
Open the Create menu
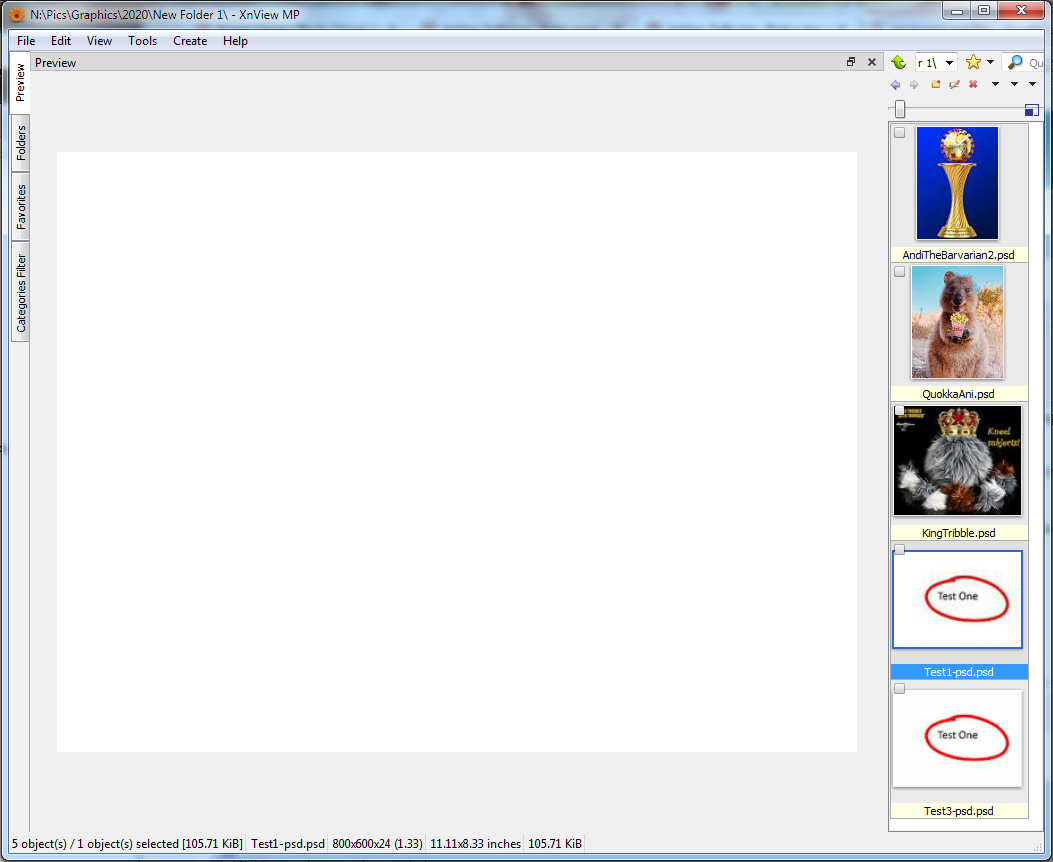coord(190,41)
